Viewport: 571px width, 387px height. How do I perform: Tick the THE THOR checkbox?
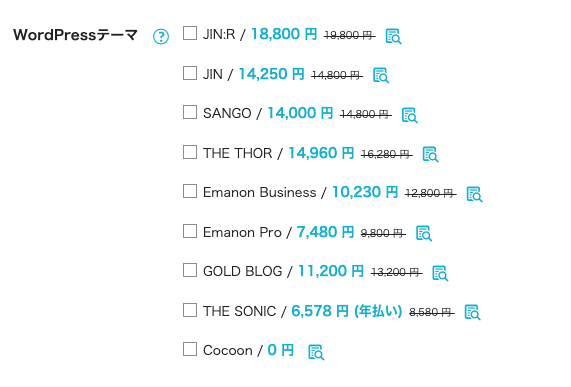(190, 152)
